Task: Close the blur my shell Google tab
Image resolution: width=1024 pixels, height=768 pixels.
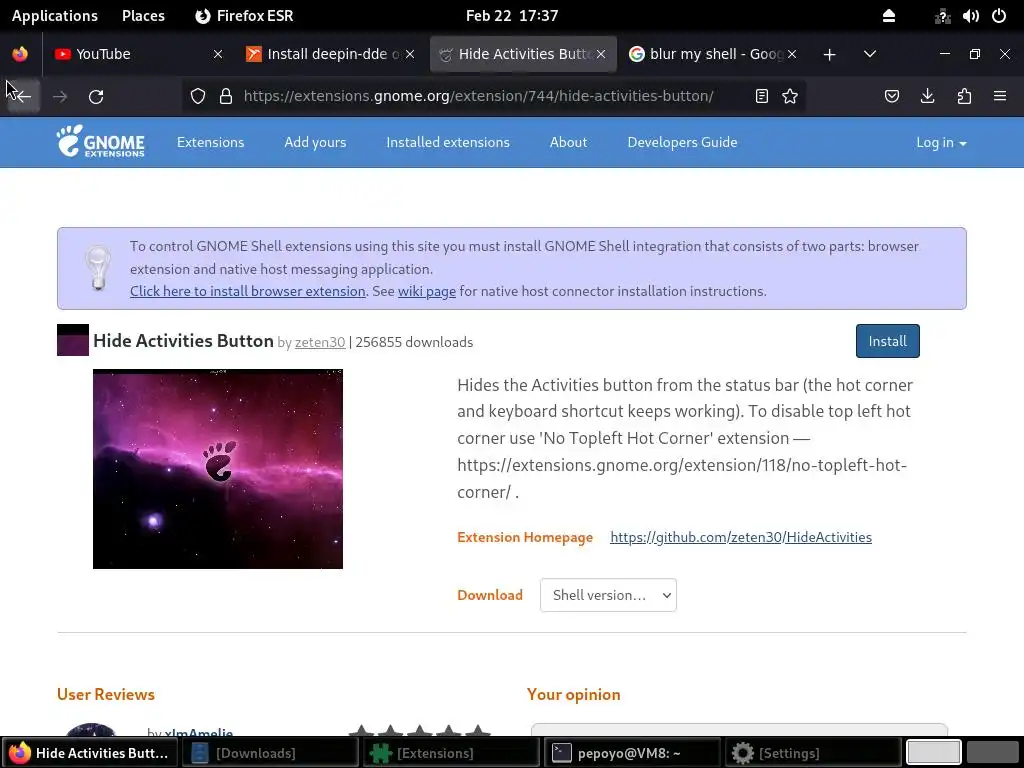Action: pos(792,54)
